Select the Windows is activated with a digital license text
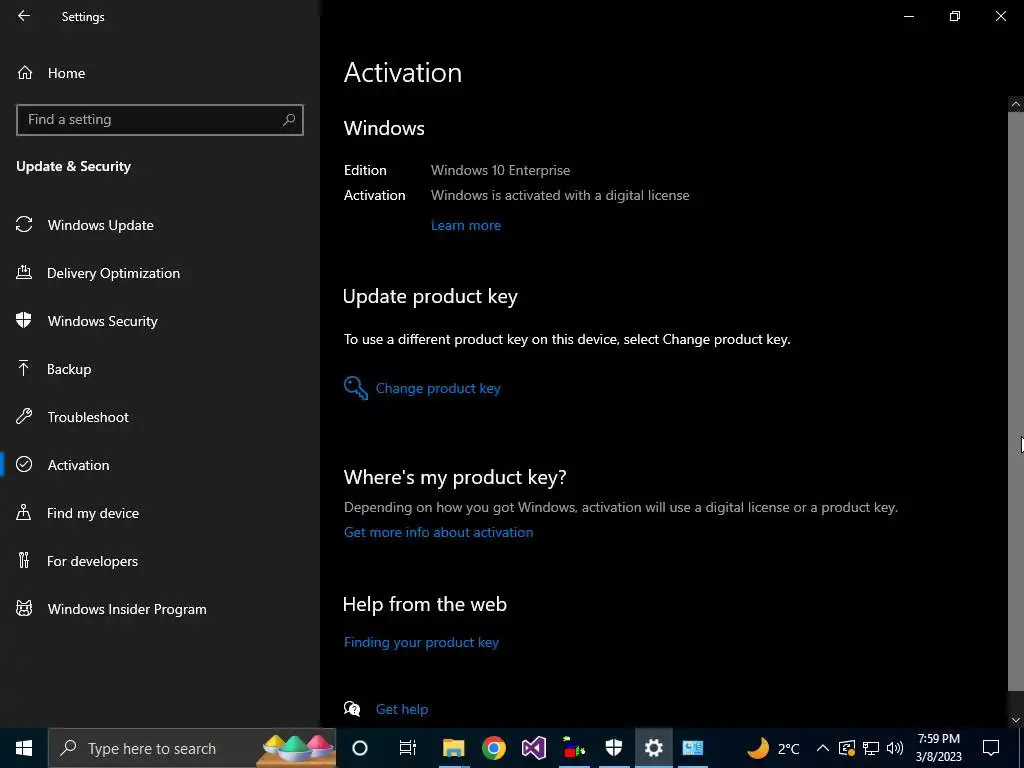Image resolution: width=1024 pixels, height=768 pixels. coord(560,195)
